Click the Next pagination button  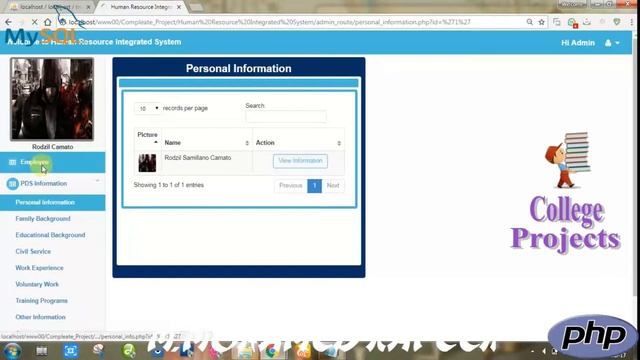tap(333, 186)
